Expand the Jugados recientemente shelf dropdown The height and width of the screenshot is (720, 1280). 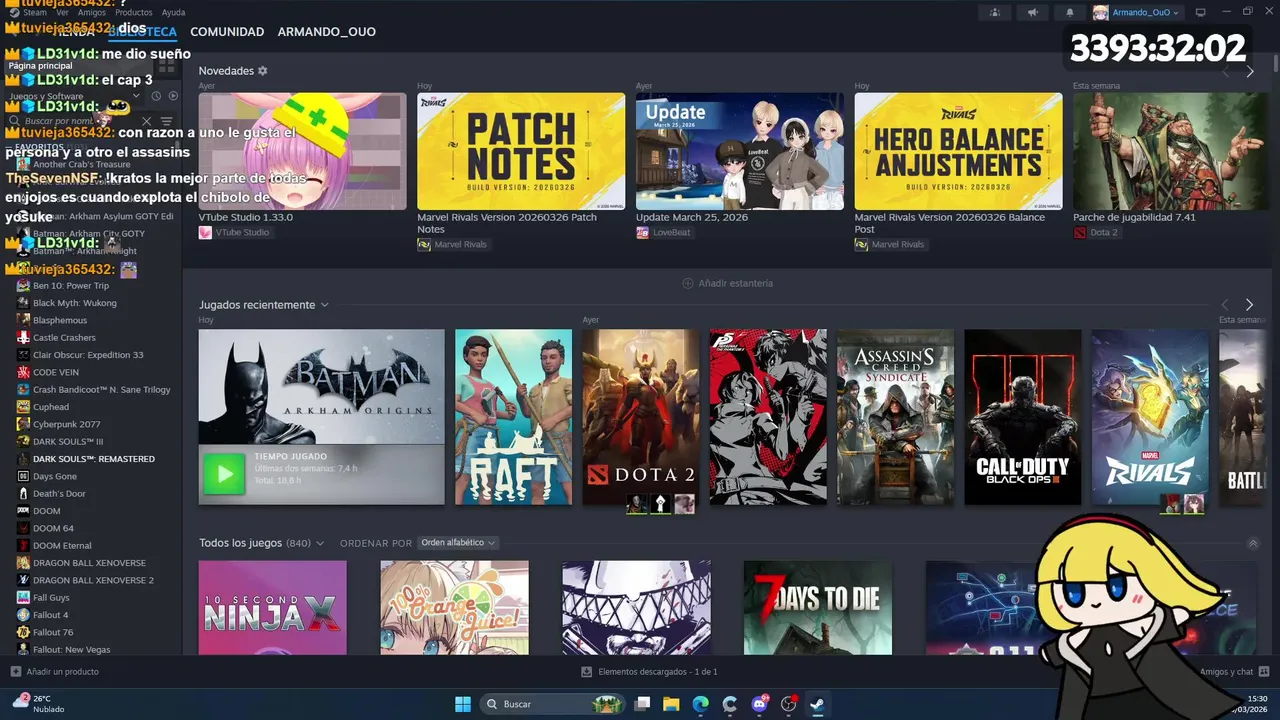click(324, 305)
